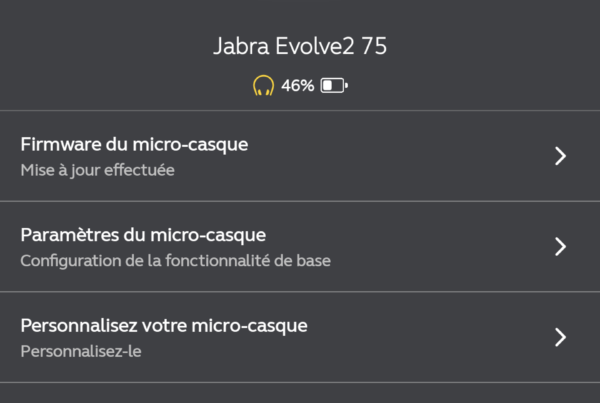Click the 46% battery percentage text
This screenshot has height=403, width=600.
tap(297, 85)
